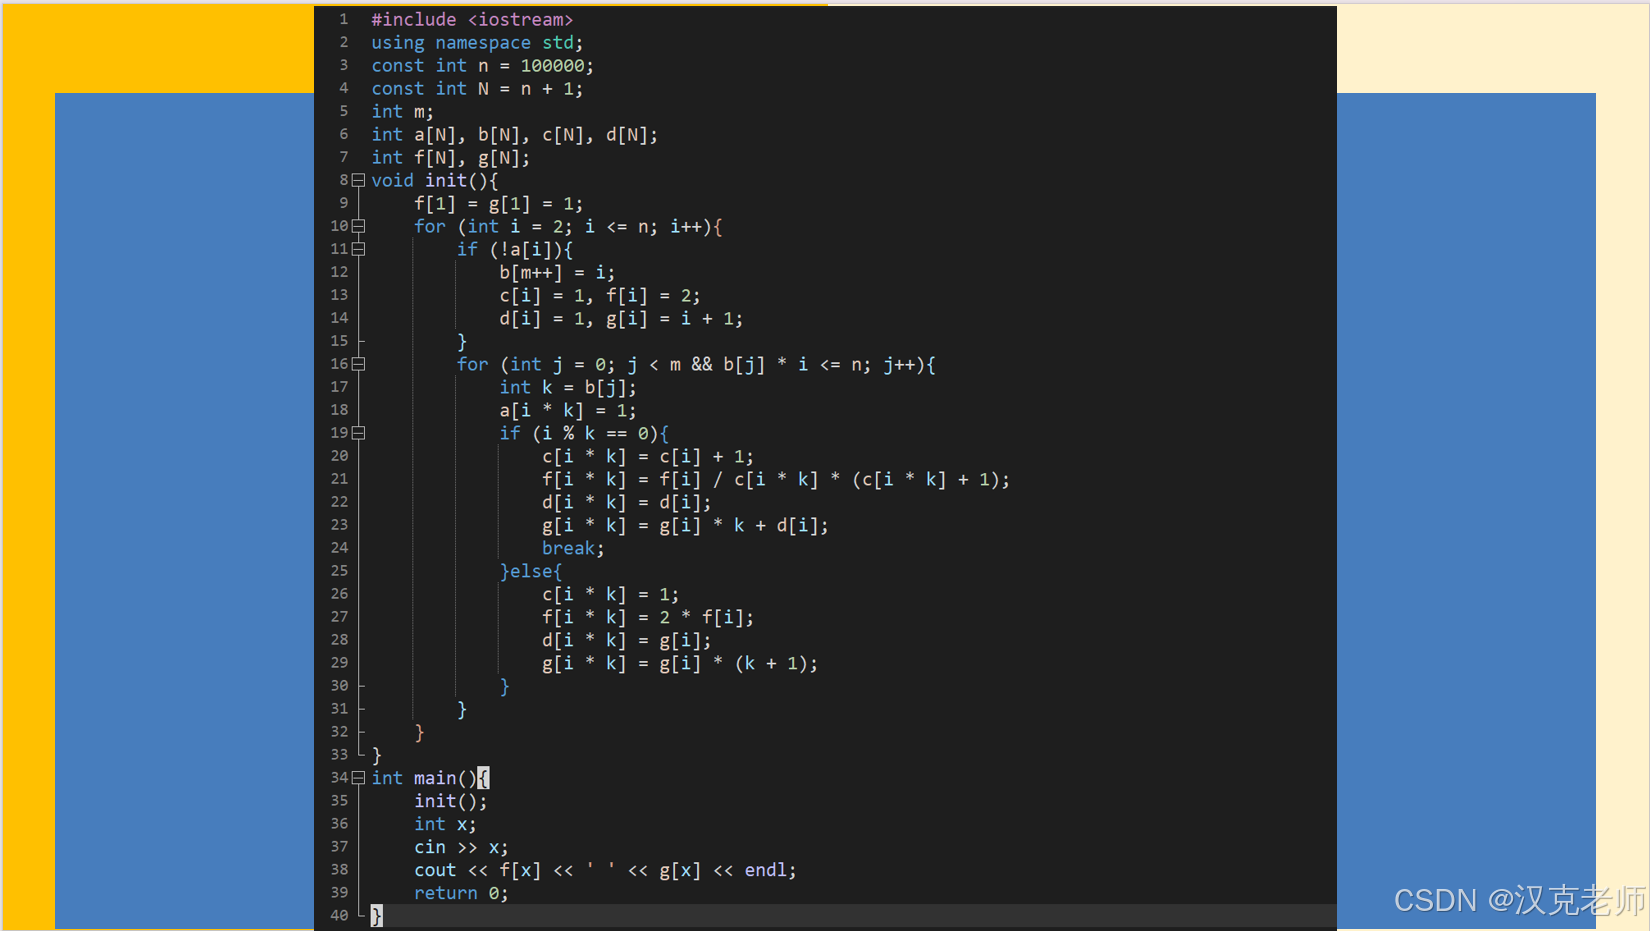The width and height of the screenshot is (1650, 931).
Task: Click the else keyword on line 25
Action: [532, 571]
